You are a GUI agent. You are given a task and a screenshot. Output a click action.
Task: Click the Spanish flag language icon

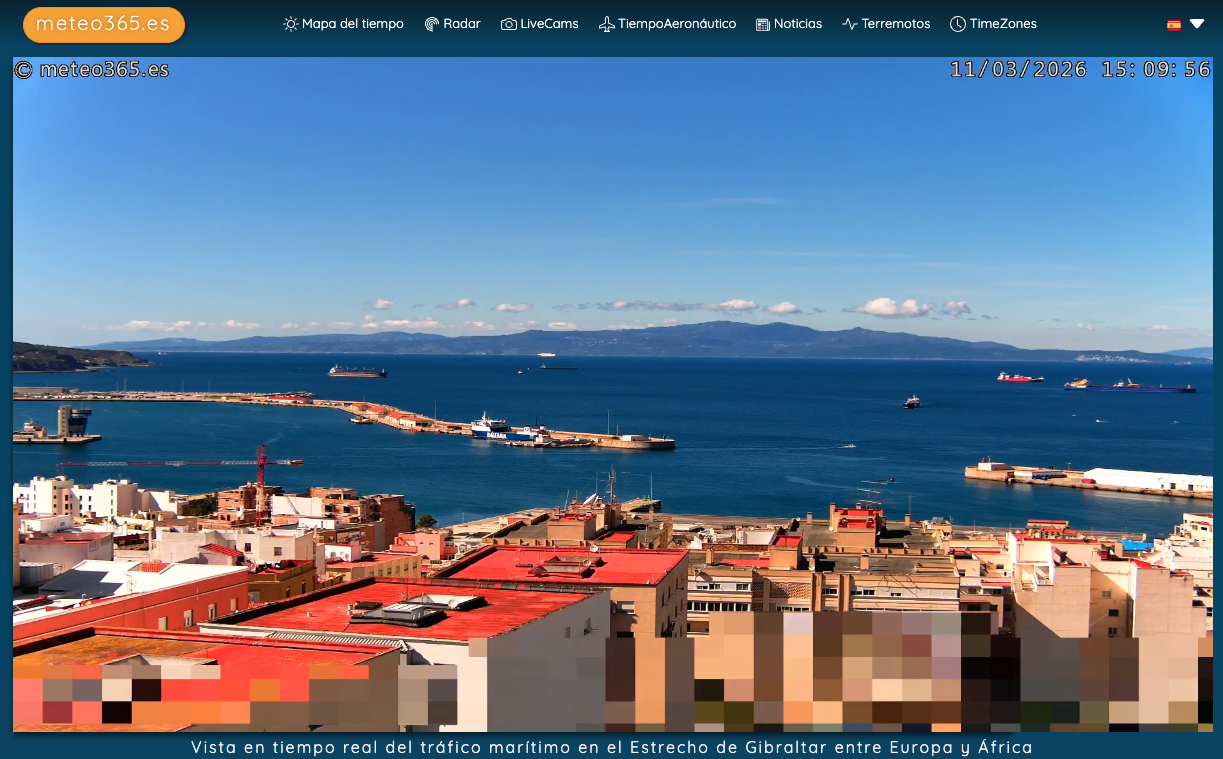pos(1174,25)
